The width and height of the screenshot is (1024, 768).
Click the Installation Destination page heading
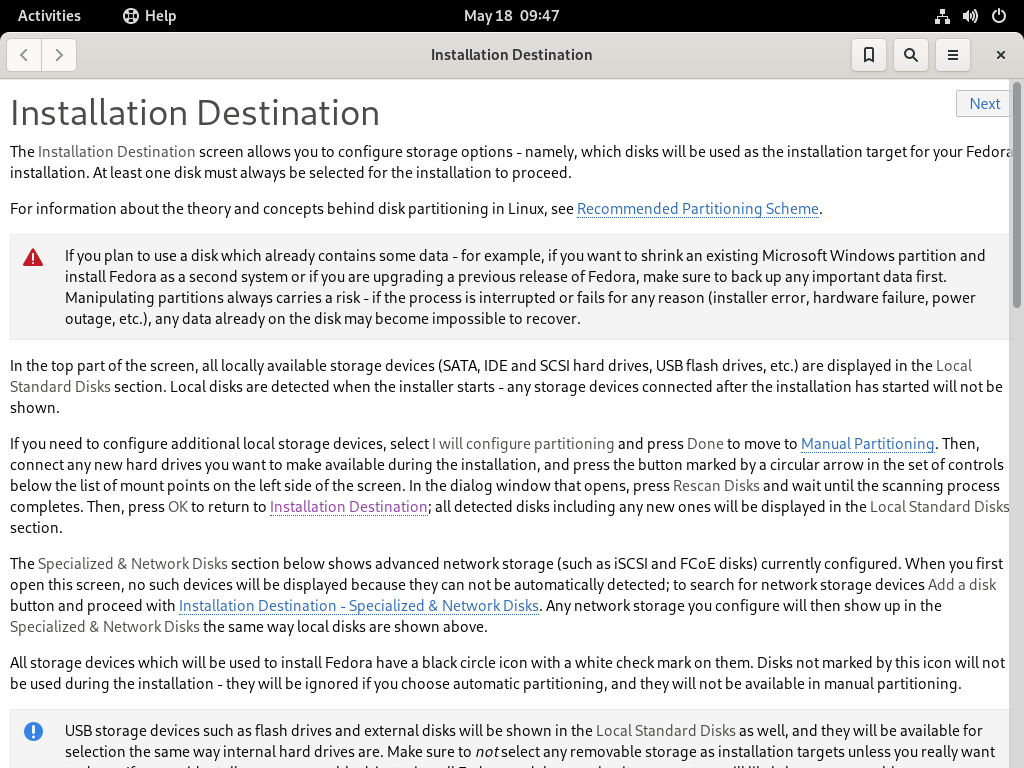tap(195, 113)
